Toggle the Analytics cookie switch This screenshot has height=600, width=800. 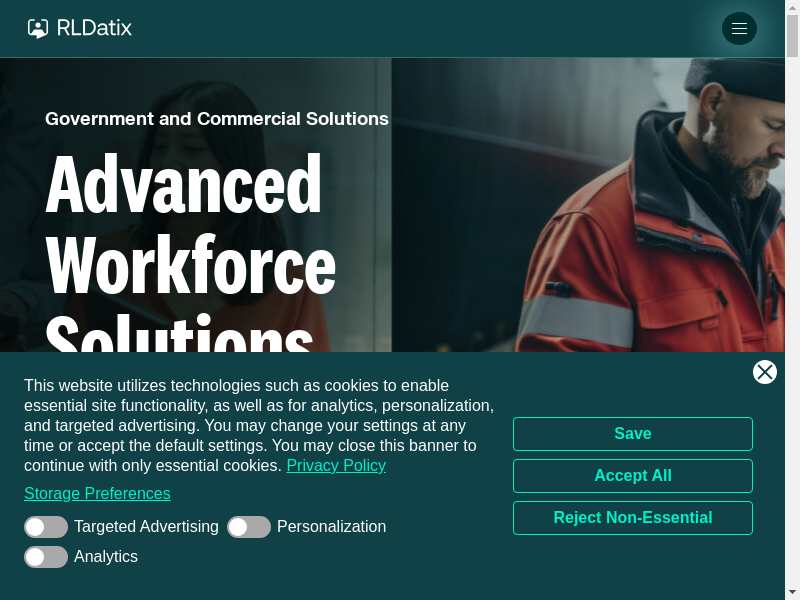(x=46, y=557)
